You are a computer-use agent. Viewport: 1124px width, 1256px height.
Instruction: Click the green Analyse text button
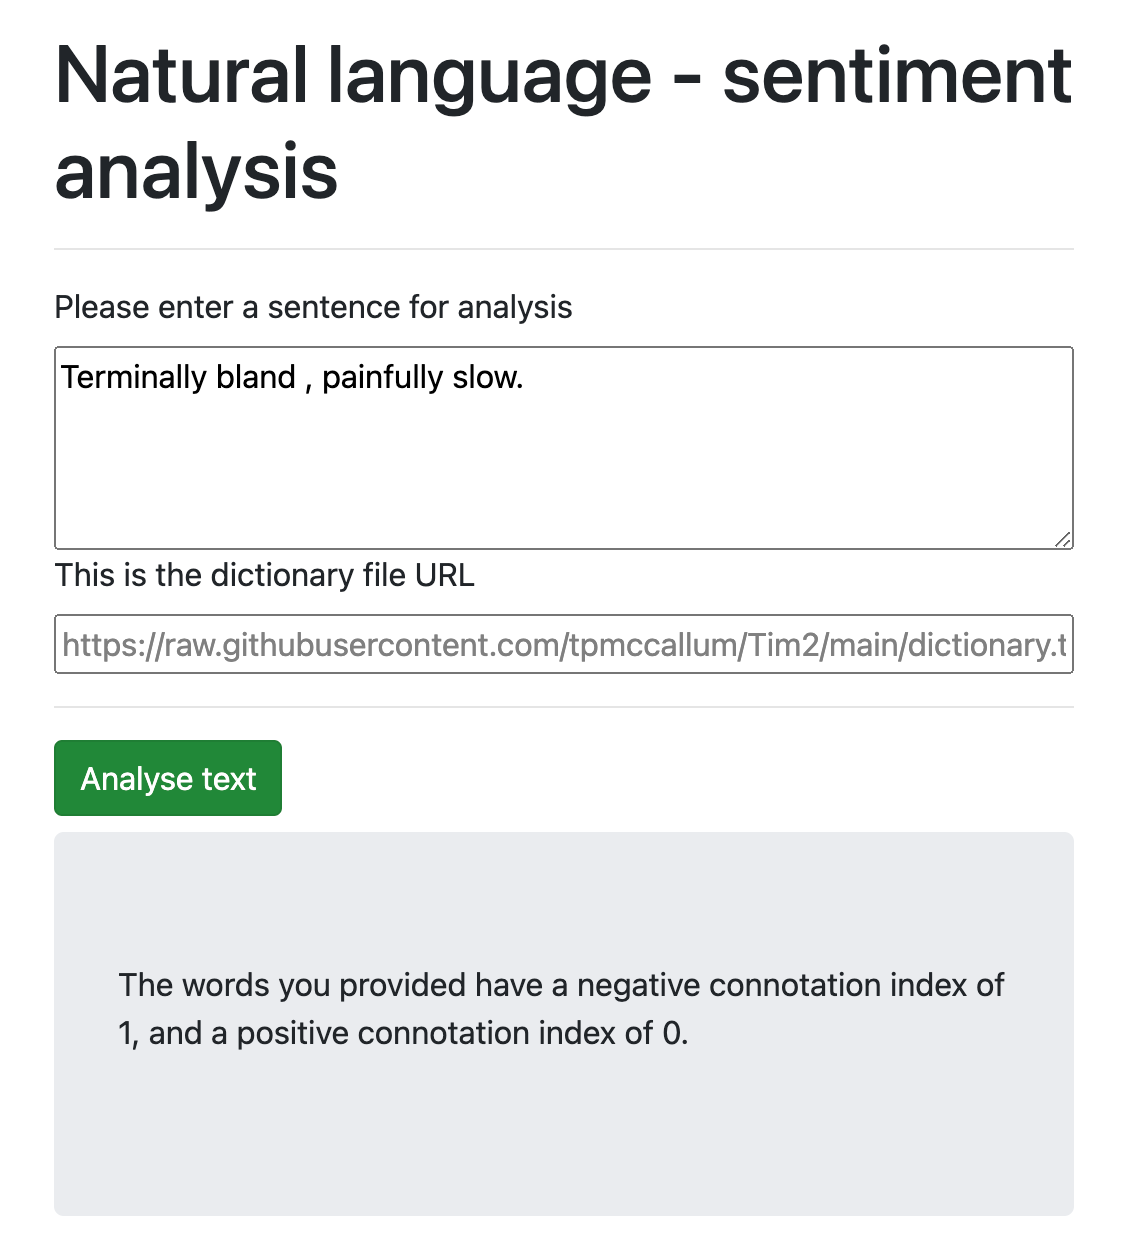[x=168, y=778]
